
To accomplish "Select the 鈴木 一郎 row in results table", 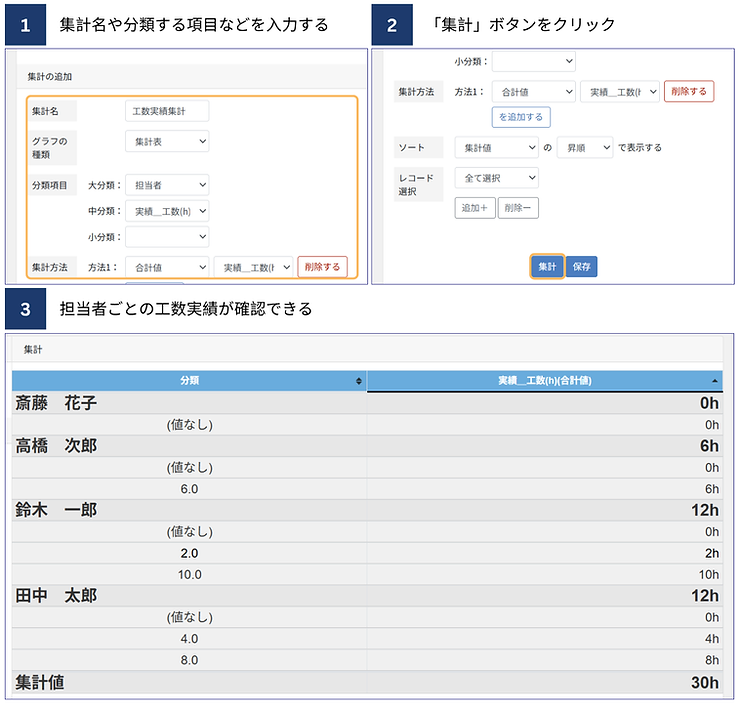I will click(x=366, y=510).
